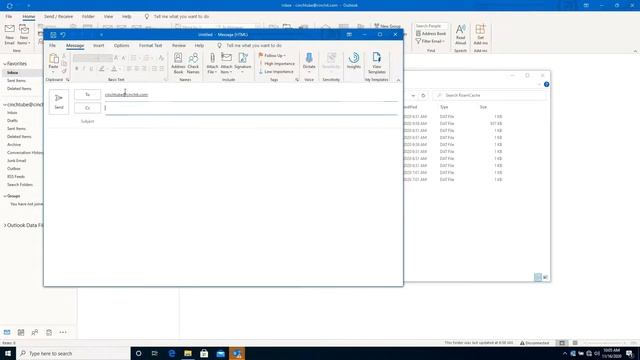Open the font name combo box

(86, 58)
